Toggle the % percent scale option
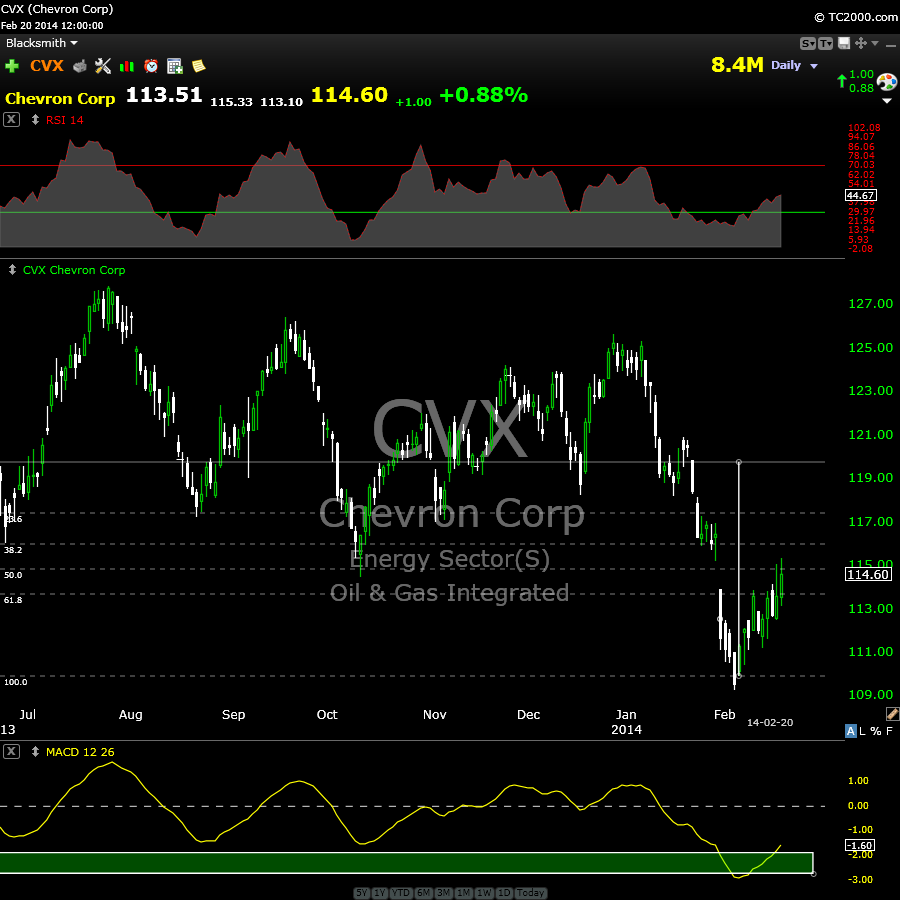Viewport: 900px width, 900px height. point(875,731)
